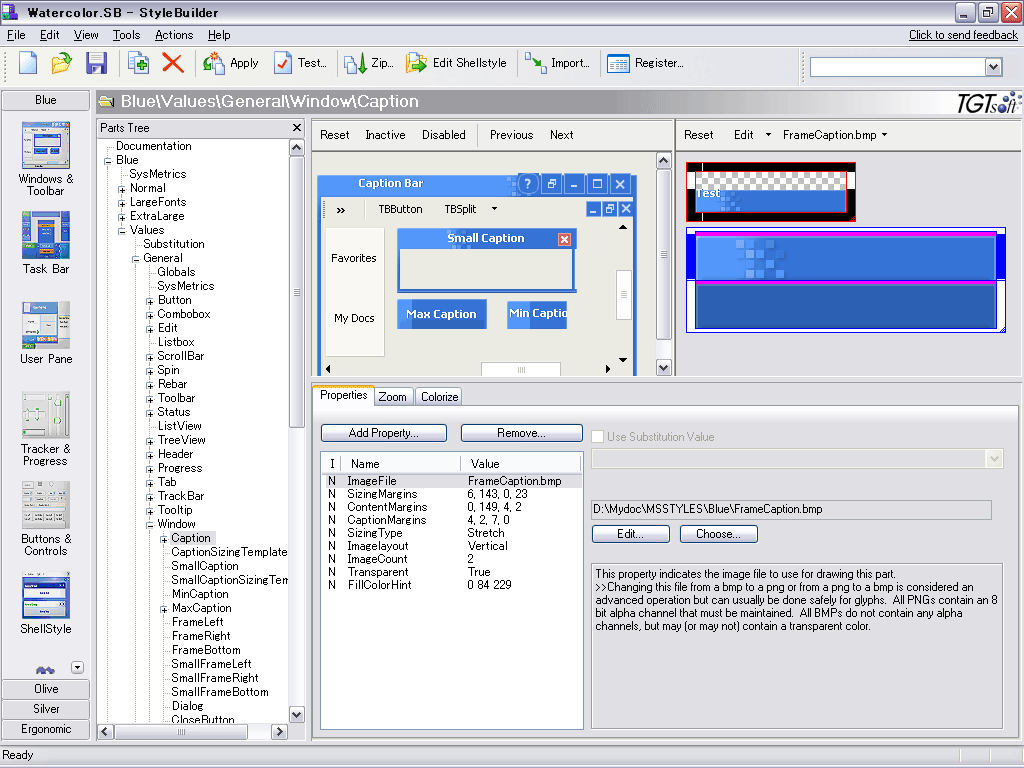Click the Parts Tree vertical scrollbar thumb
This screenshot has height=768, width=1024.
296,291
